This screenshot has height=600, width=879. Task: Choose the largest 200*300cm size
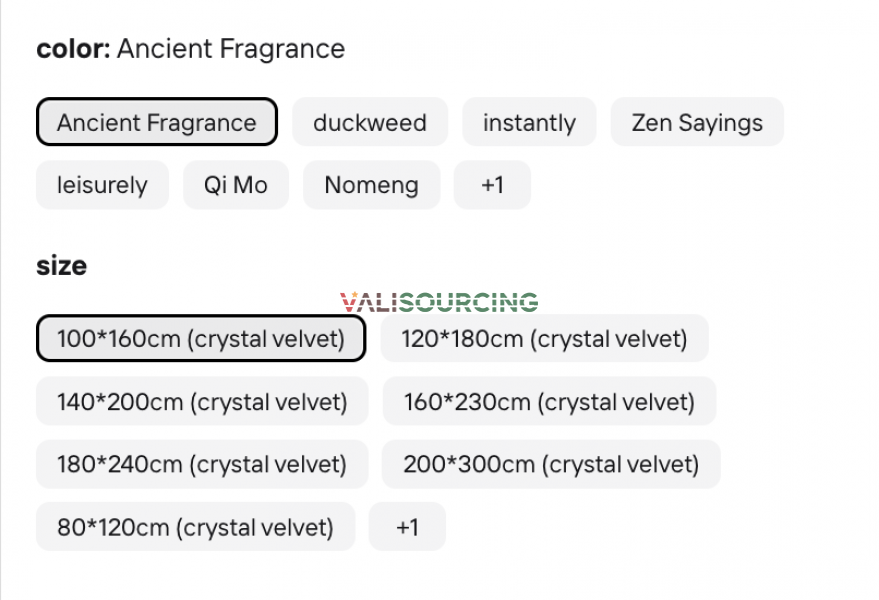pyautogui.click(x=550, y=464)
